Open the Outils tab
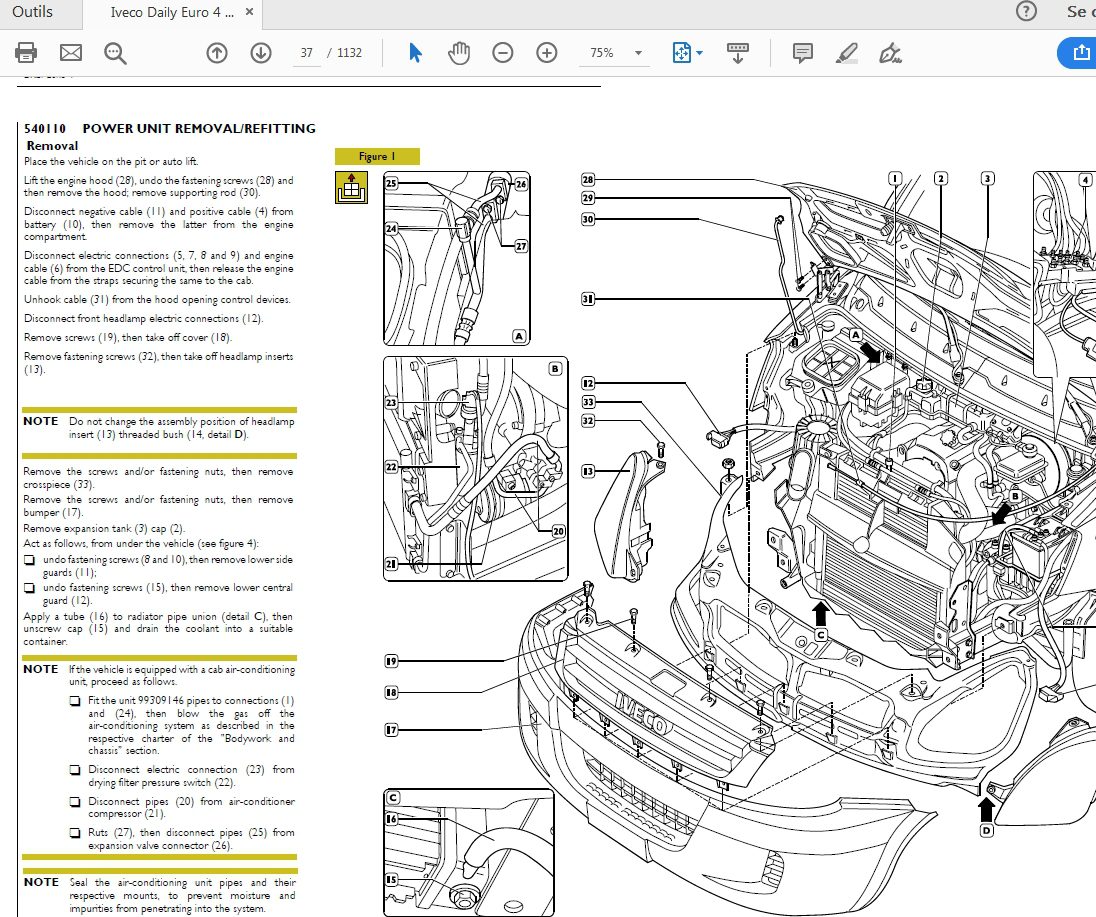Viewport: 1096px width, 917px height. click(x=32, y=12)
